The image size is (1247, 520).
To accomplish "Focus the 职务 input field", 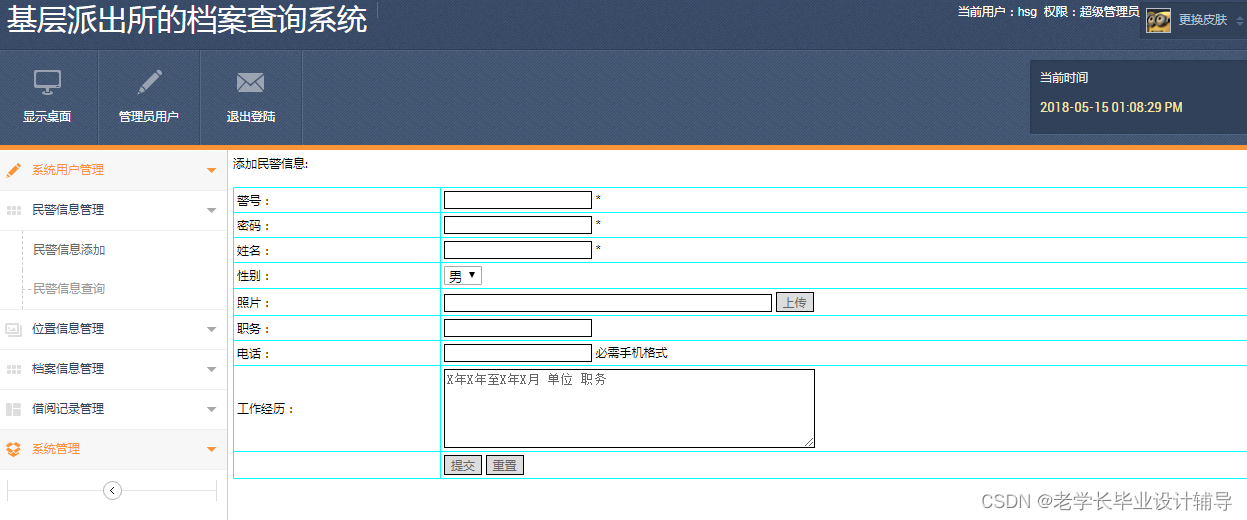I will pyautogui.click(x=518, y=328).
